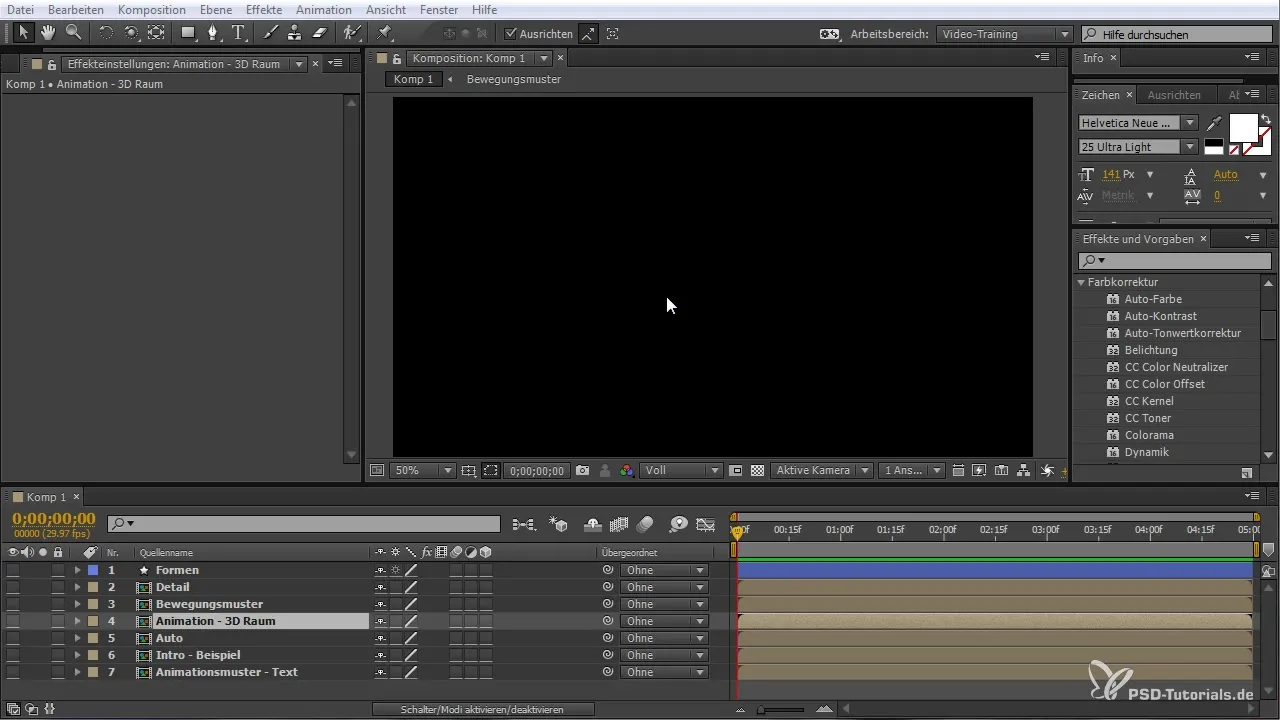Open the Aktive Kamera view dropdown
Image resolution: width=1280 pixels, height=720 pixels.
tap(821, 470)
